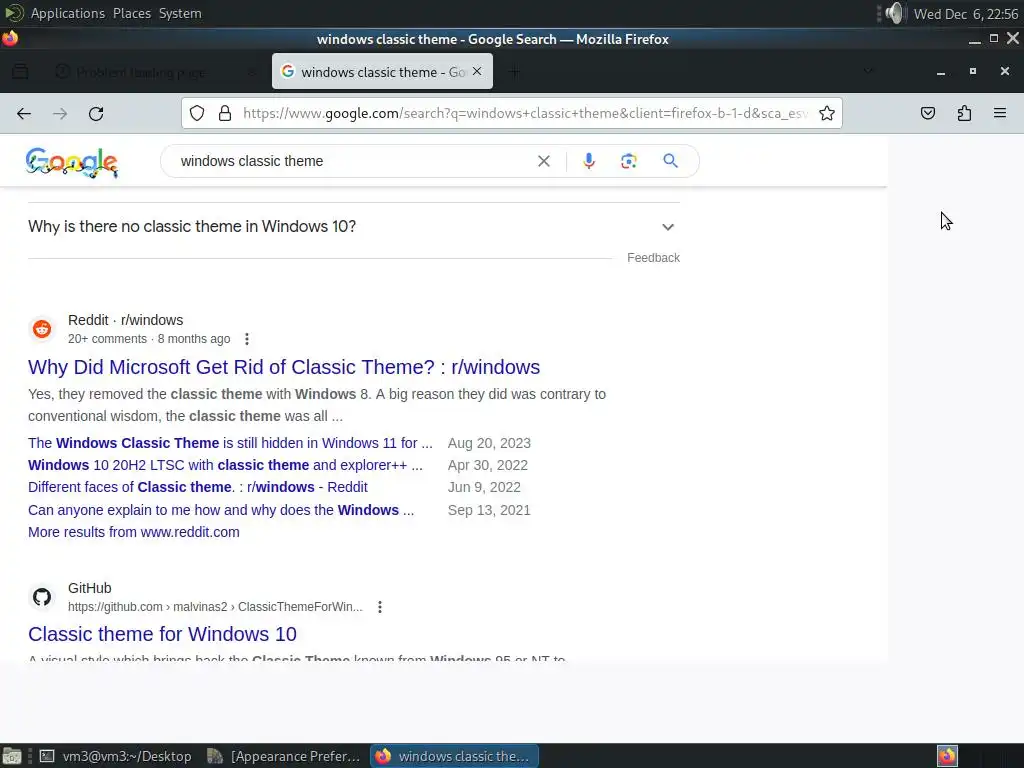Screen dimensions: 1024x768
Task: Start Google voice search microphone
Action: coord(588,161)
